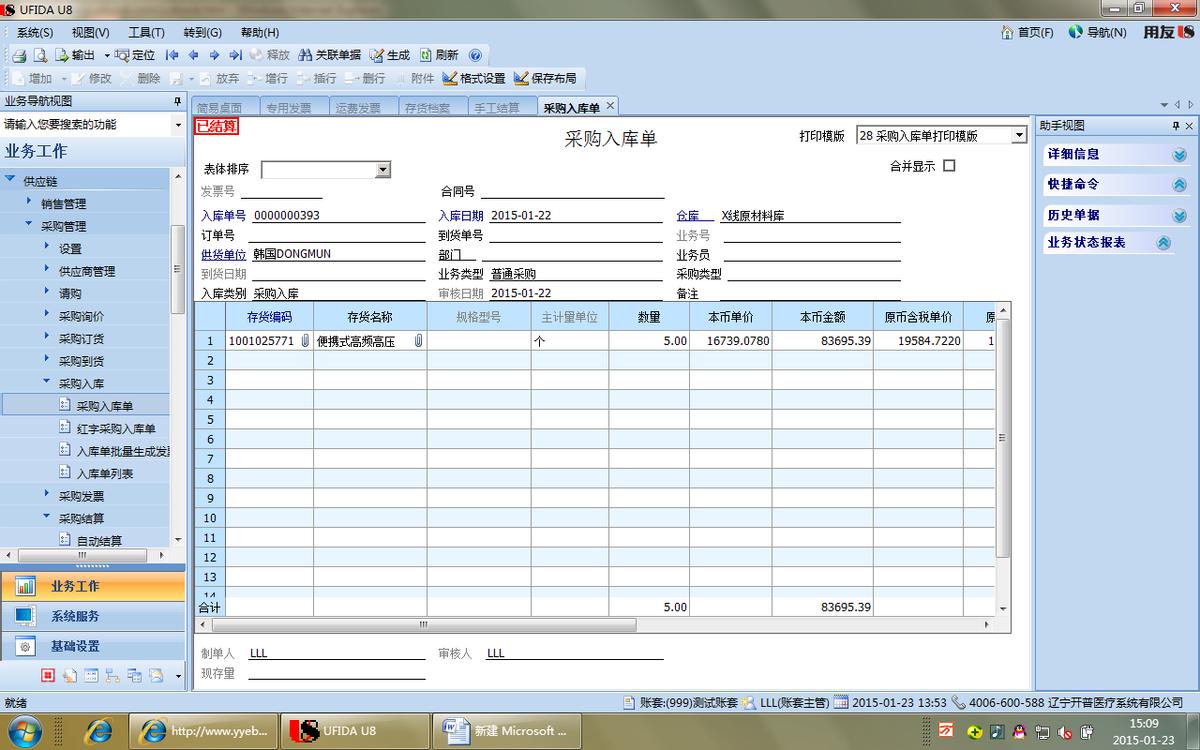Open the 打印模版 template dropdown
This screenshot has height=750, width=1200.
[x=1018, y=135]
